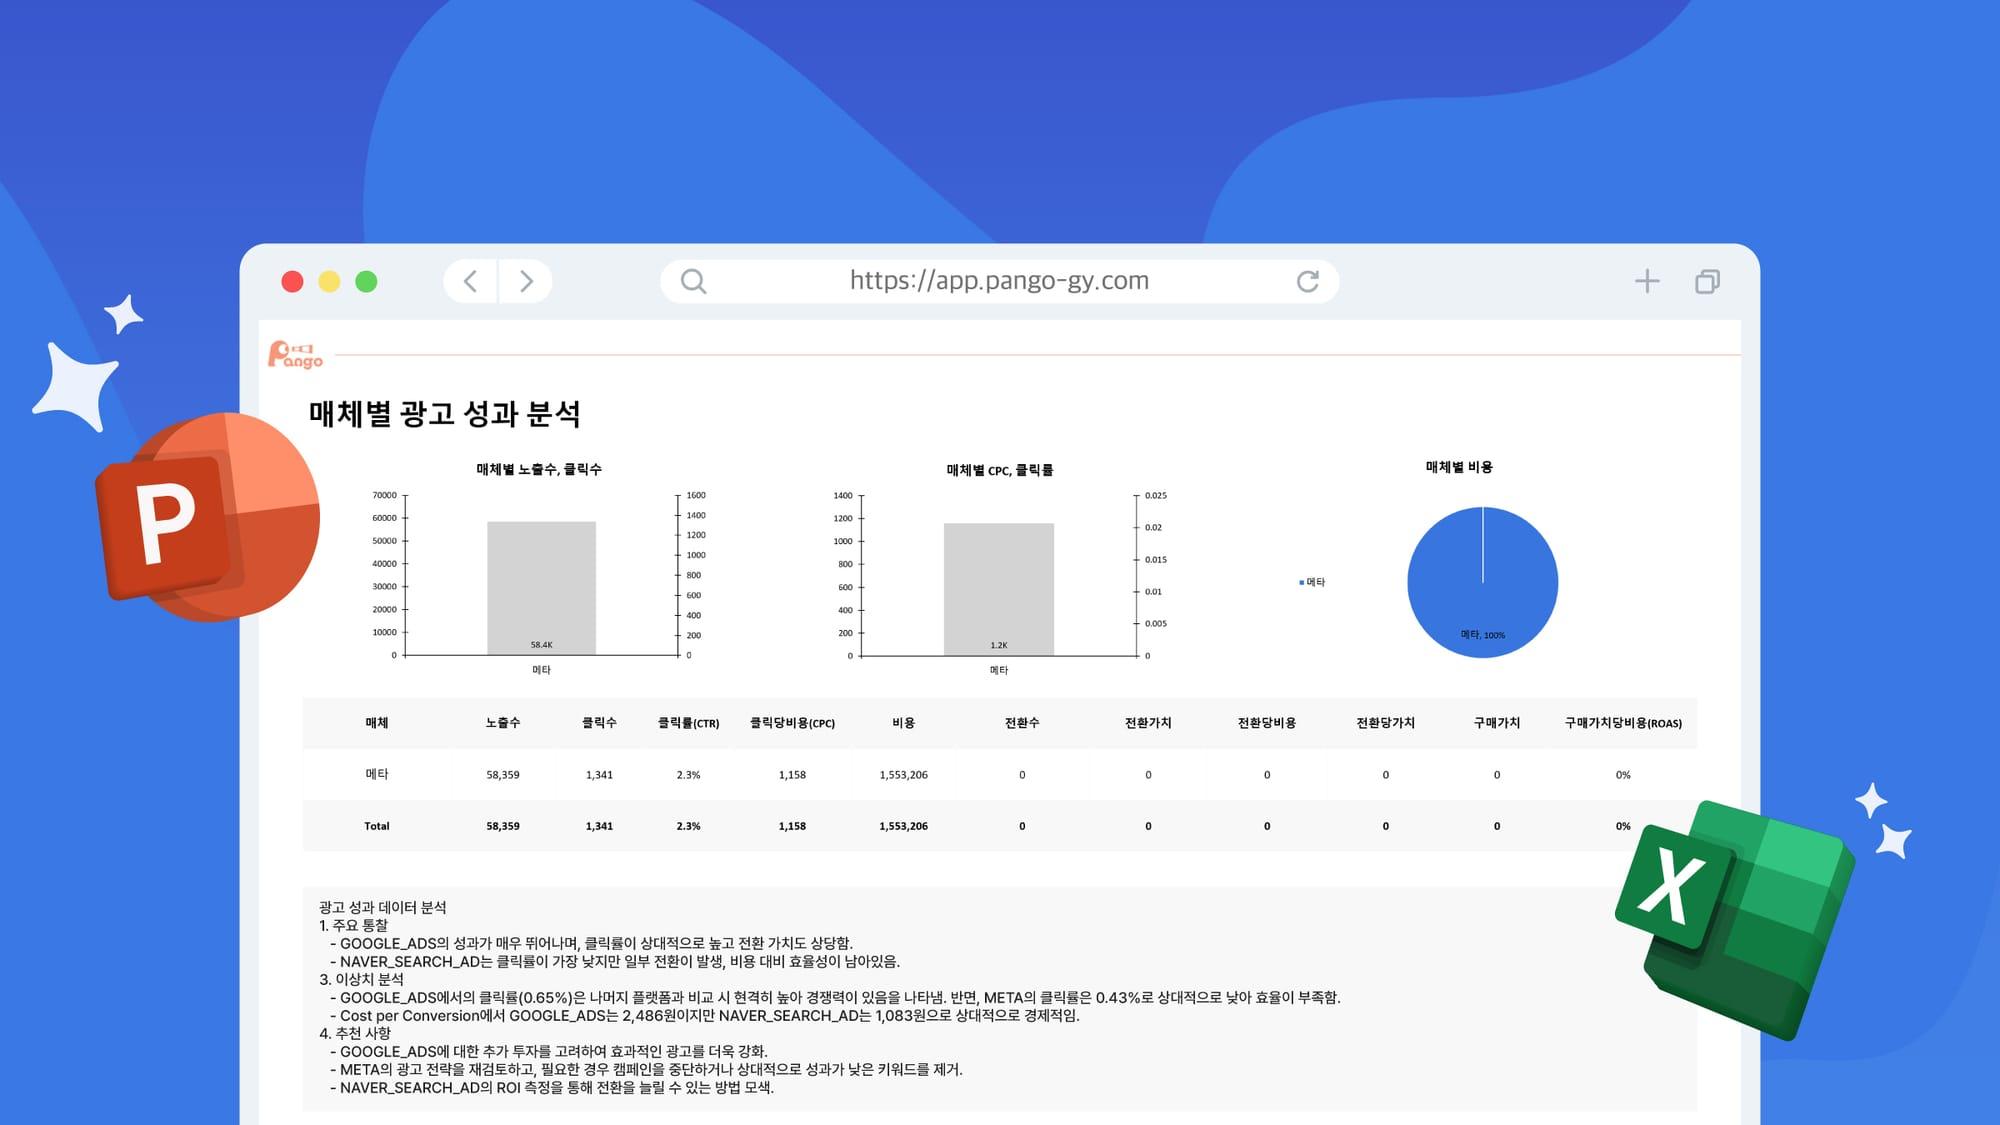
Task: Click the green maximize window dot
Action: 366,281
